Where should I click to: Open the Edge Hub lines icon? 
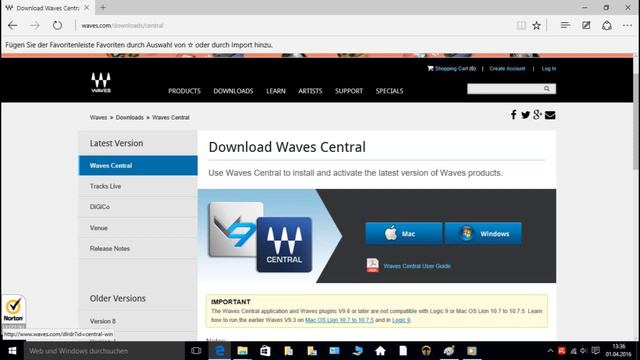point(565,25)
